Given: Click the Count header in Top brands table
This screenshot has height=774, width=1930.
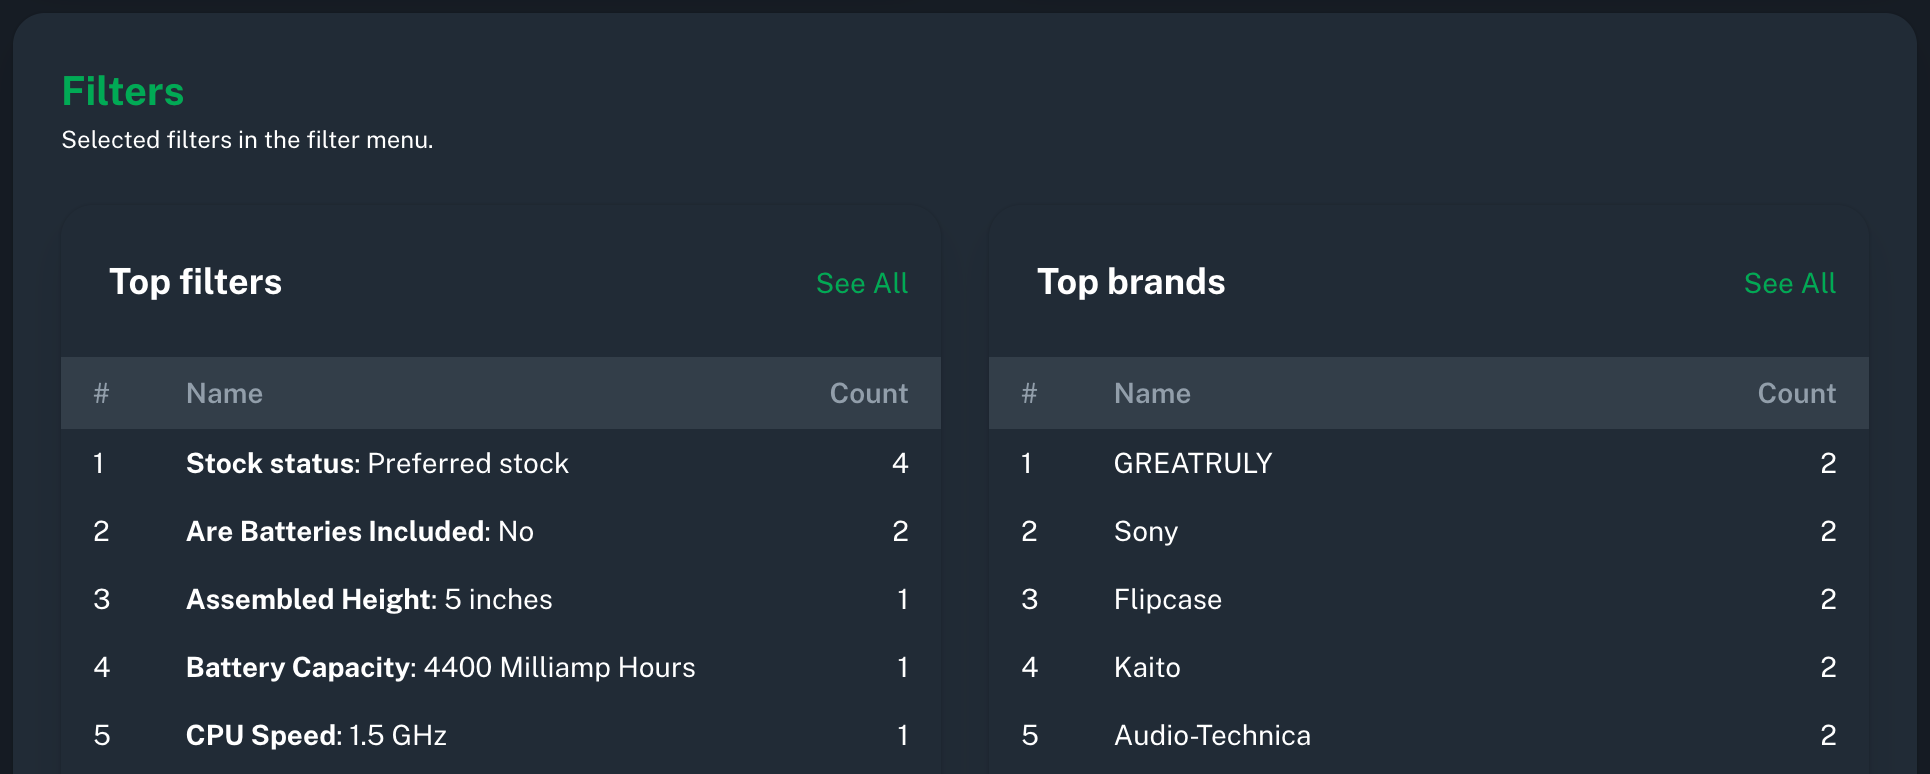Looking at the screenshot, I should (x=1796, y=394).
